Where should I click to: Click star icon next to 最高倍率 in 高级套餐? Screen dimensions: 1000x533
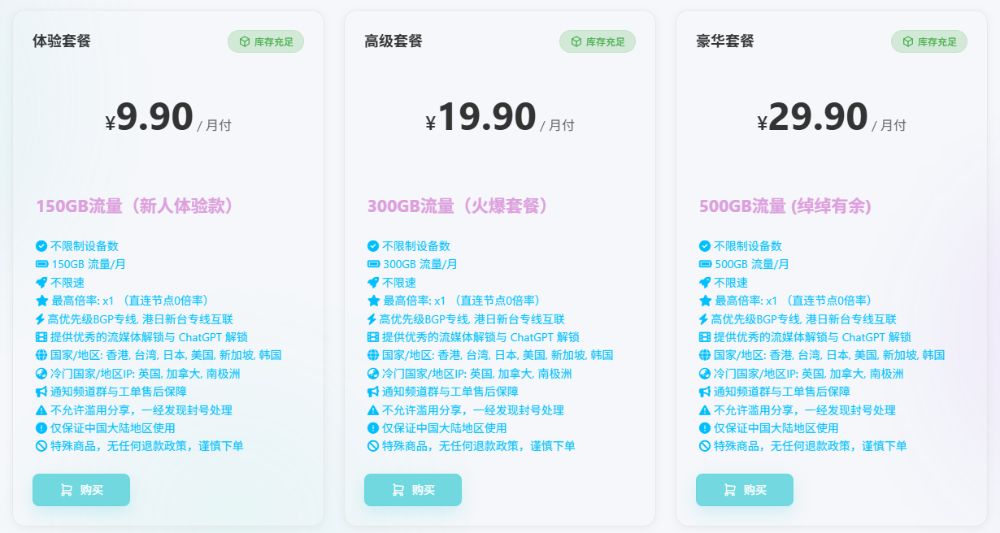[x=373, y=300]
